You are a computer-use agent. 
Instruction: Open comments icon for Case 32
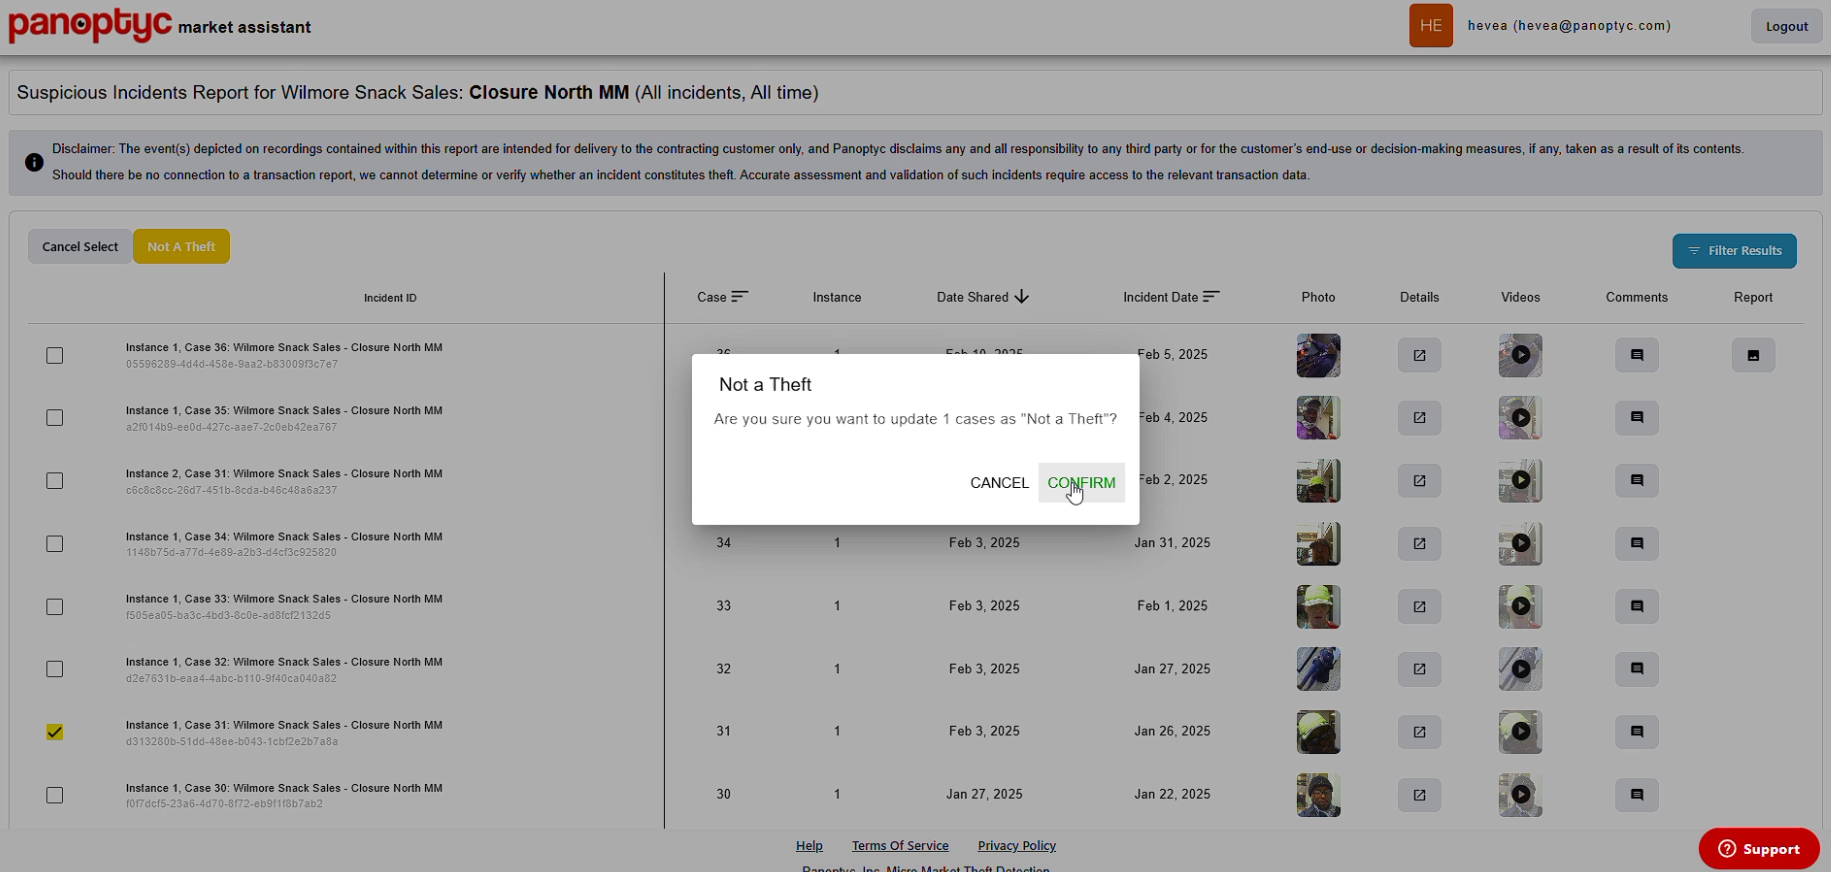point(1637,669)
